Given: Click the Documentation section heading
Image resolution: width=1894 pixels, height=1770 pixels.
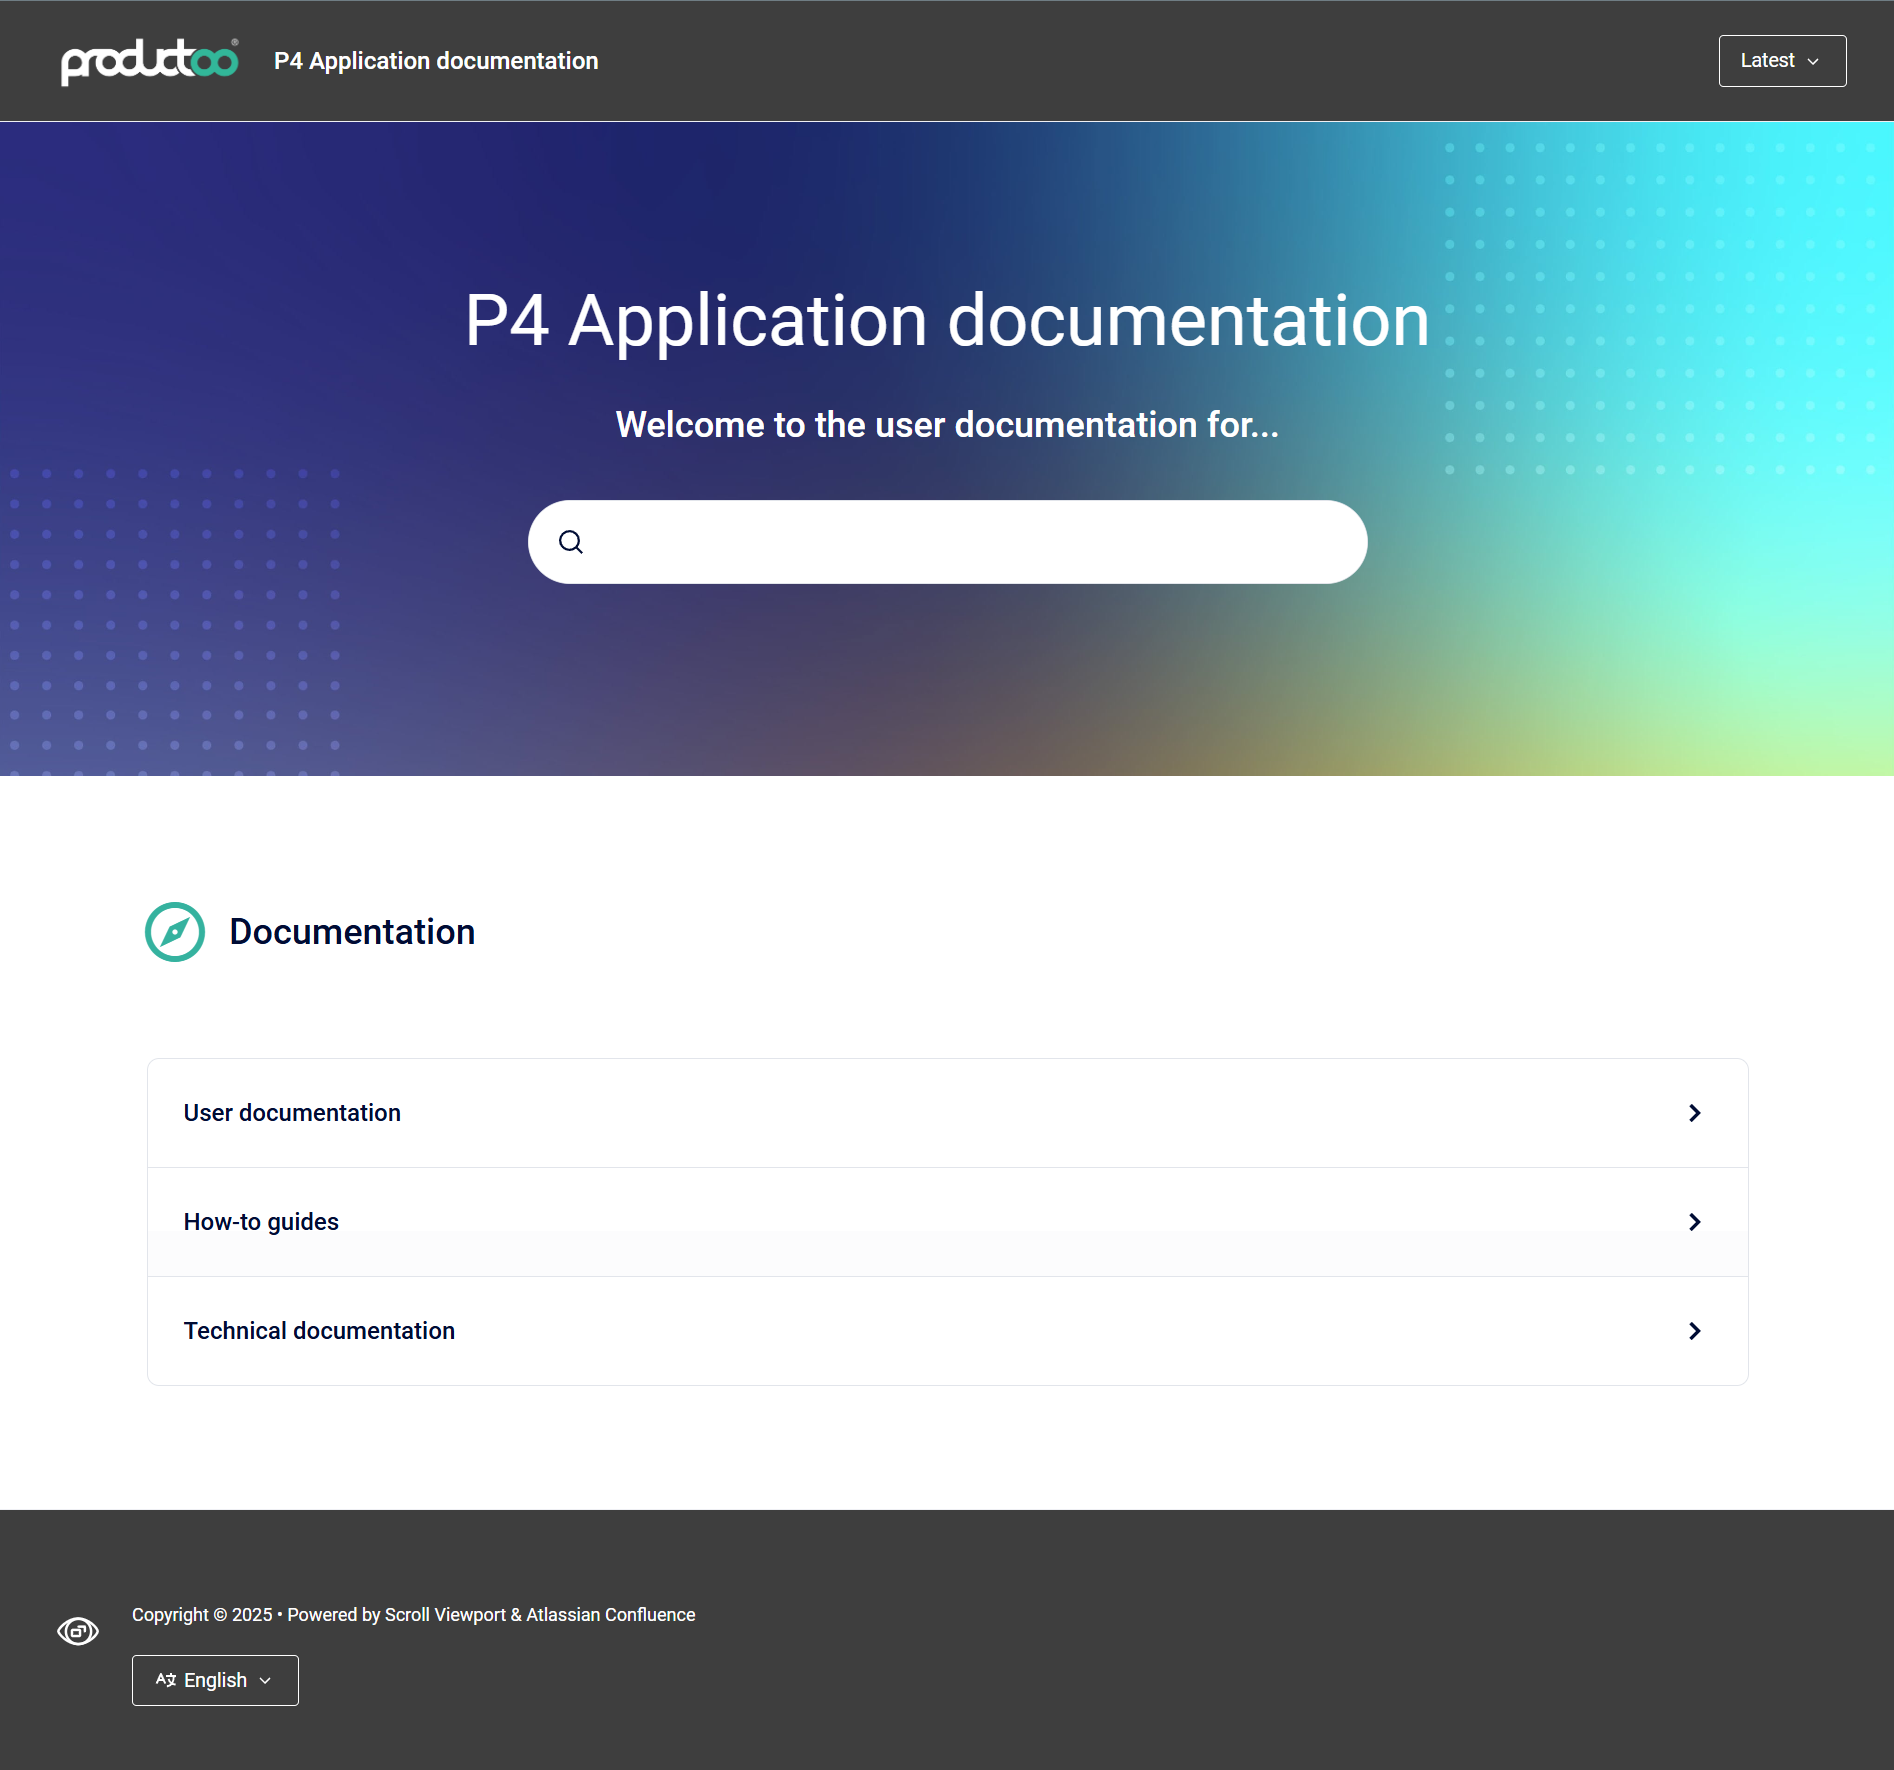Looking at the screenshot, I should pyautogui.click(x=352, y=932).
